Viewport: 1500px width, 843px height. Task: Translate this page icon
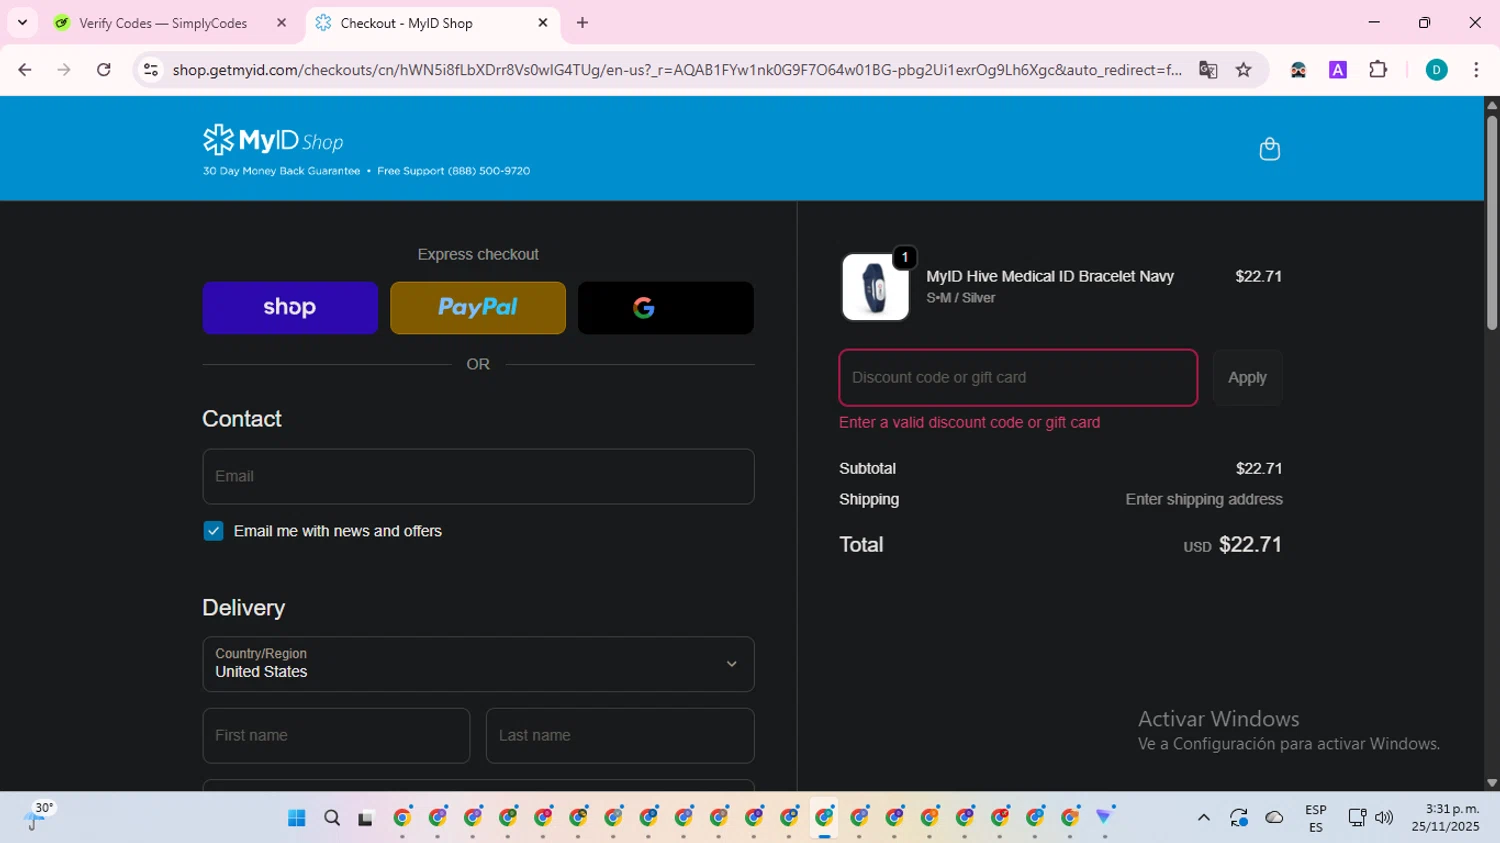coord(1208,70)
